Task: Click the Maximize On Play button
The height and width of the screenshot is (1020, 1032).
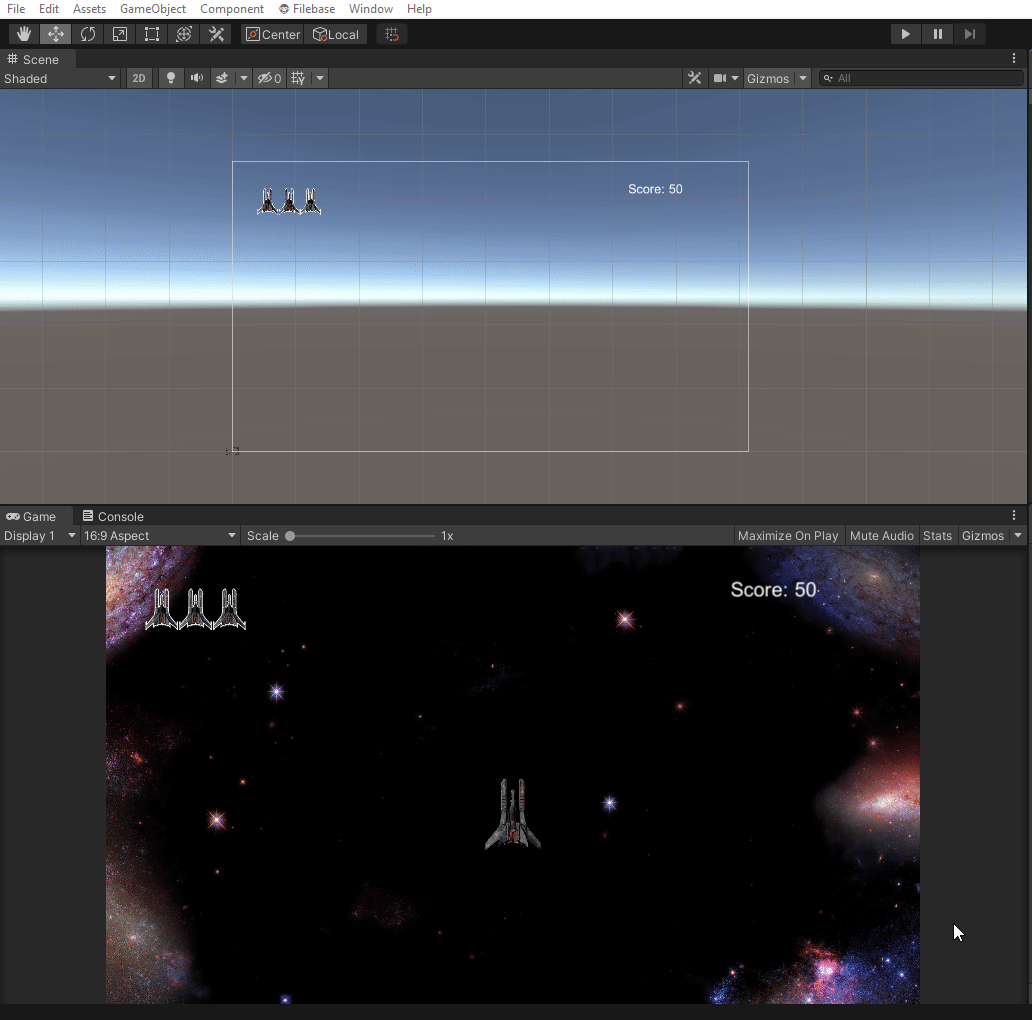Action: click(x=788, y=535)
